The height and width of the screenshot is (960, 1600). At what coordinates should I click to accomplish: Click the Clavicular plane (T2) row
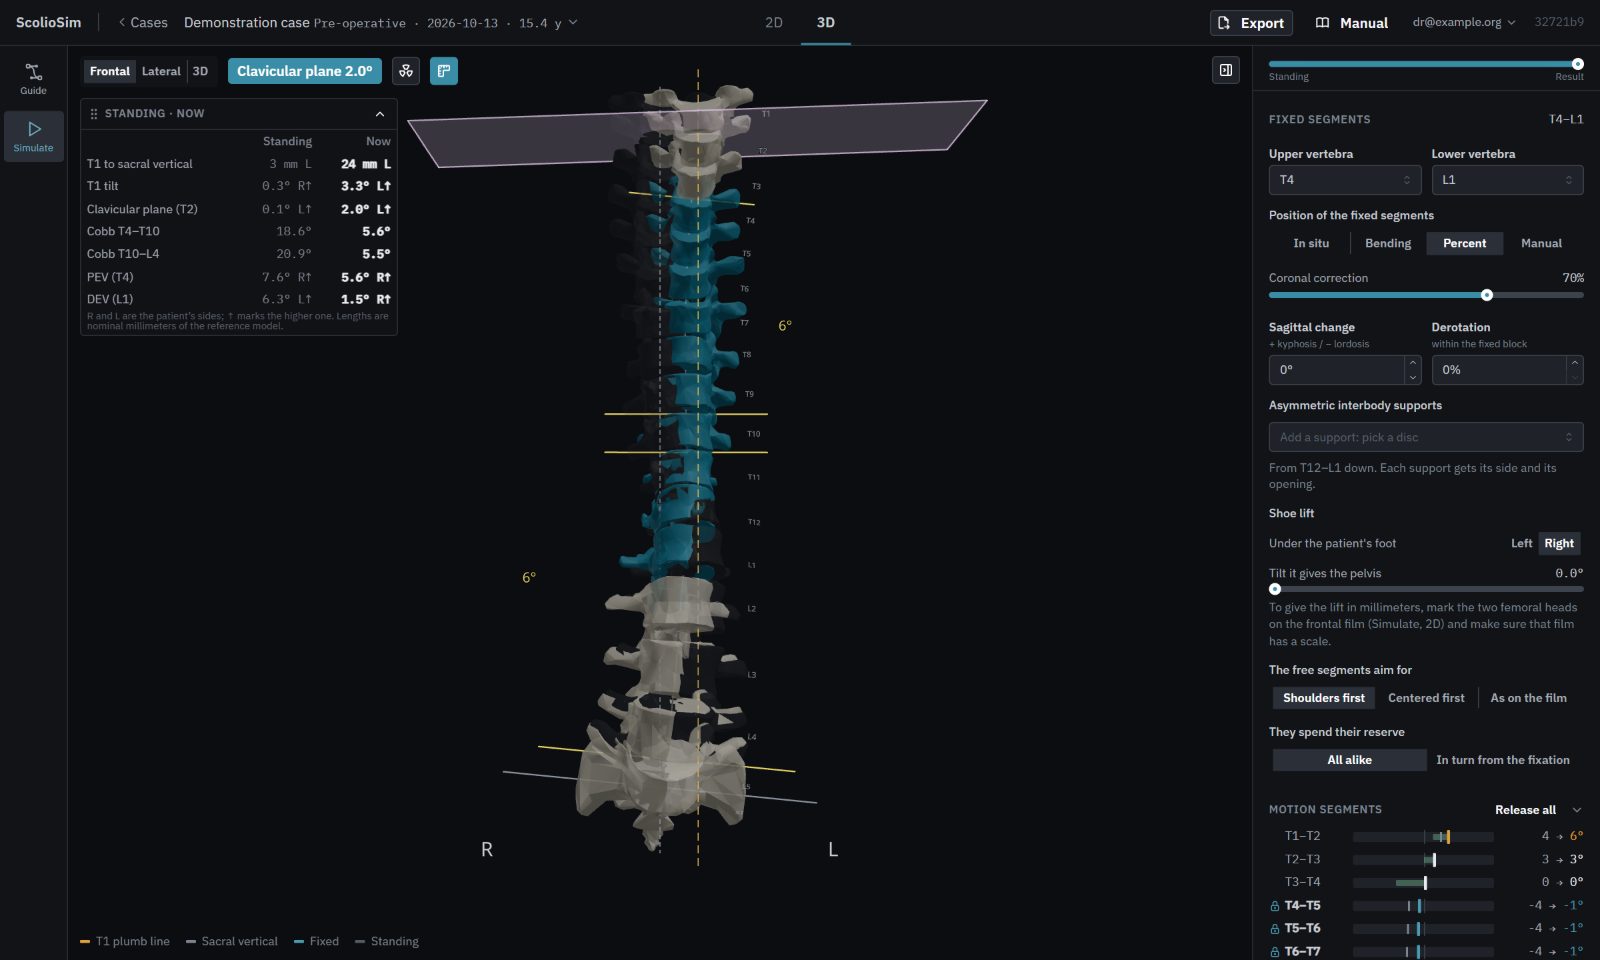(238, 209)
